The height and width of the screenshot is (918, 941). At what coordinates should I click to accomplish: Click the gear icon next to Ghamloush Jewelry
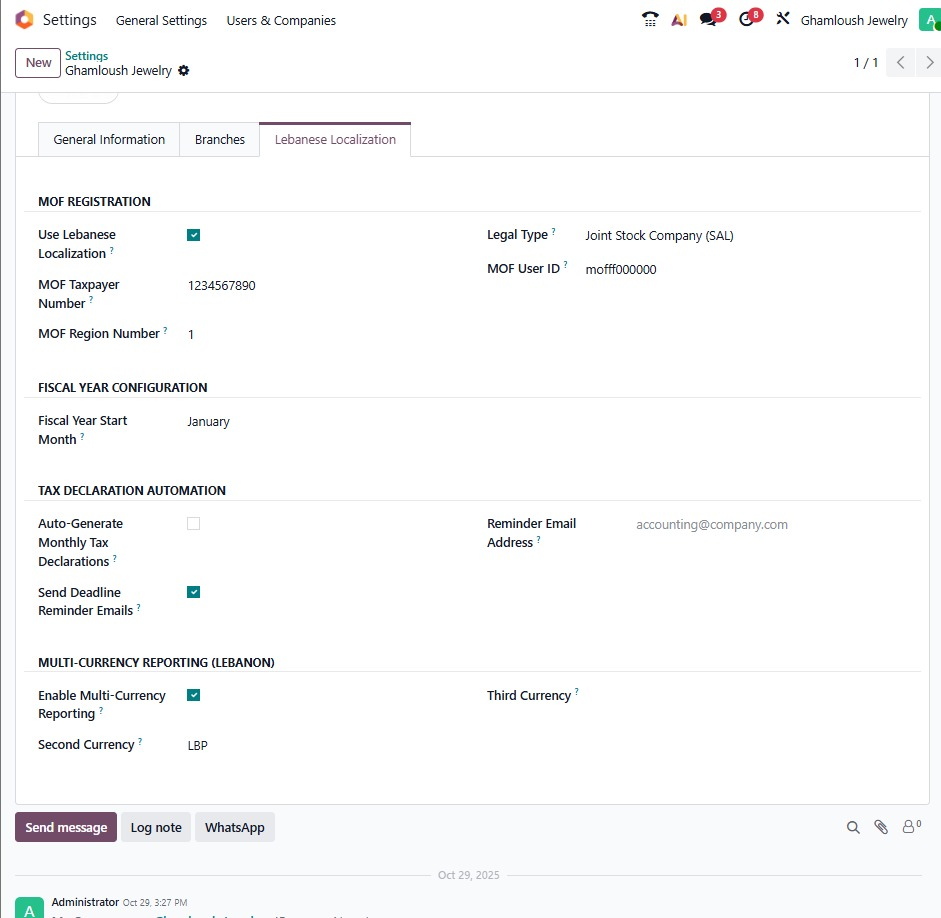(183, 71)
